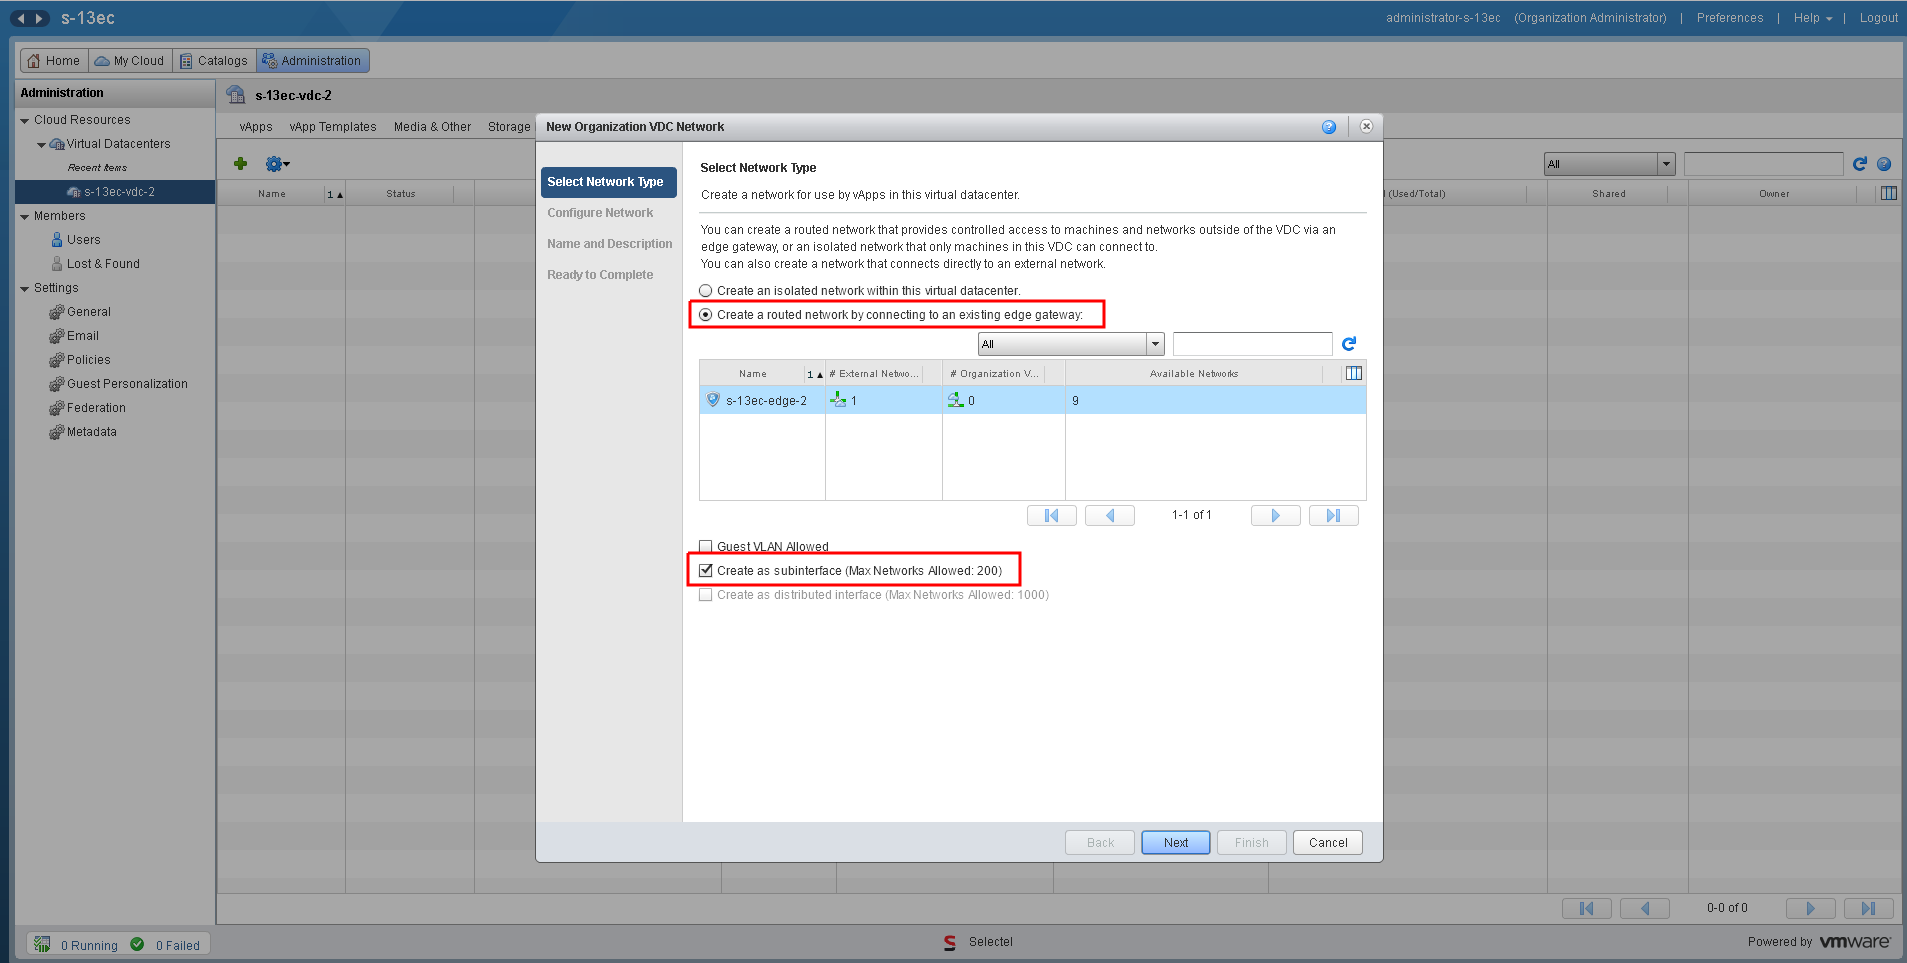Open Preferences from the top bar
Screen dimensions: 1907x963
point(1729,17)
